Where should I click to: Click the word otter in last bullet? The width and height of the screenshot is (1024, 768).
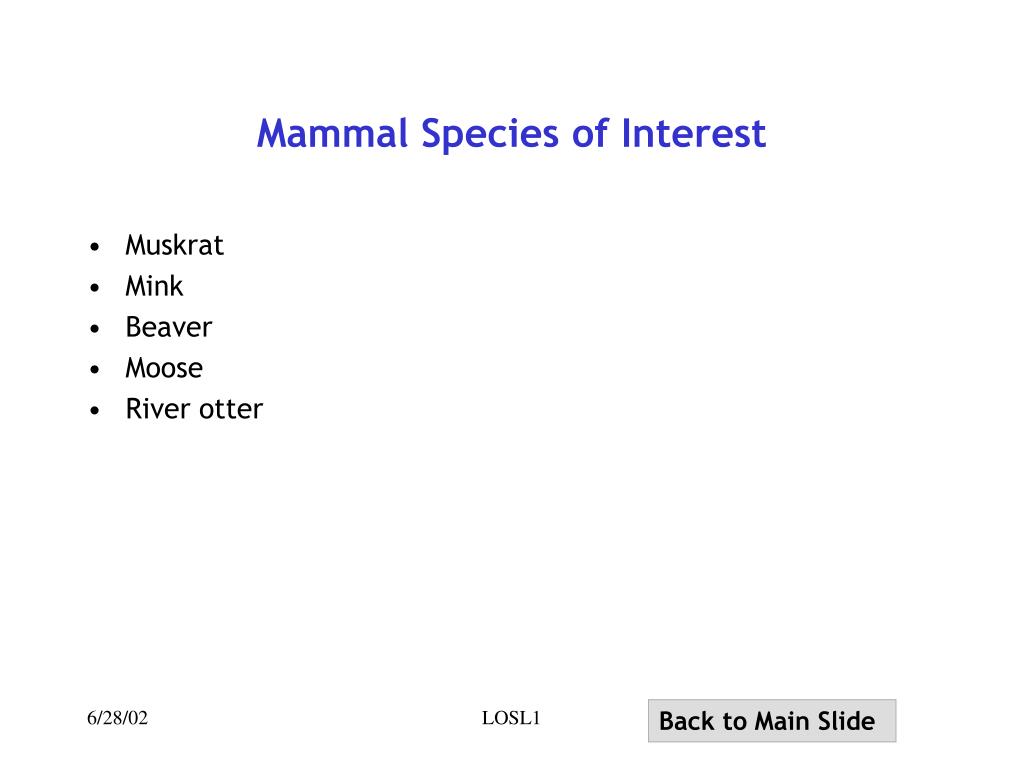[x=231, y=409]
